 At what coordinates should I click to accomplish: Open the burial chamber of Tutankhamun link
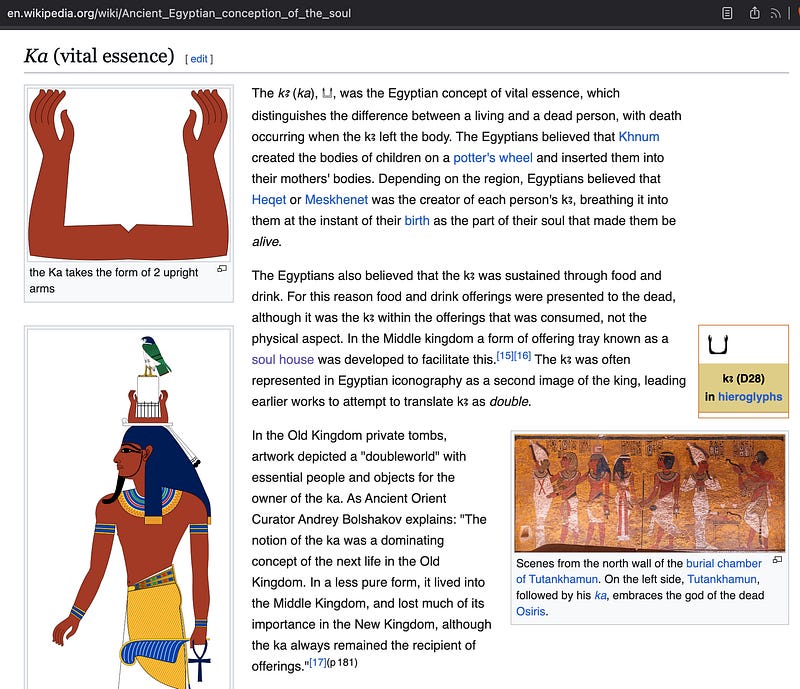639,571
